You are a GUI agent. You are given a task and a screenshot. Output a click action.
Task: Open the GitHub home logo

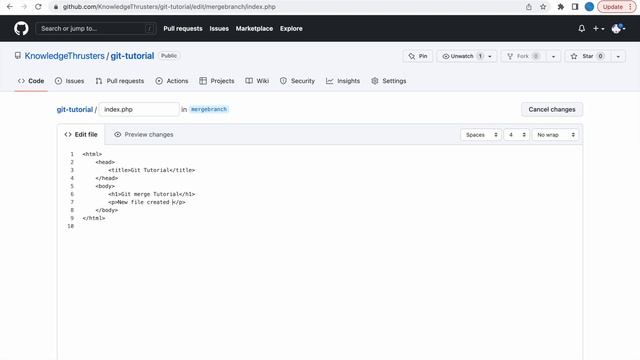pyautogui.click(x=21, y=29)
